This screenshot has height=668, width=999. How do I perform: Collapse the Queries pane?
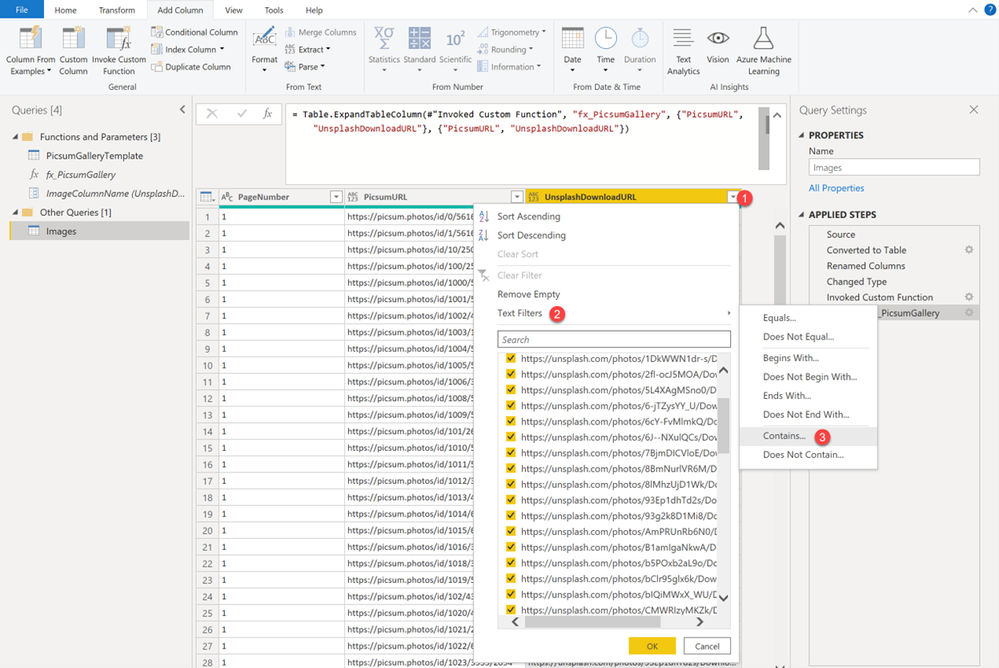[x=182, y=110]
